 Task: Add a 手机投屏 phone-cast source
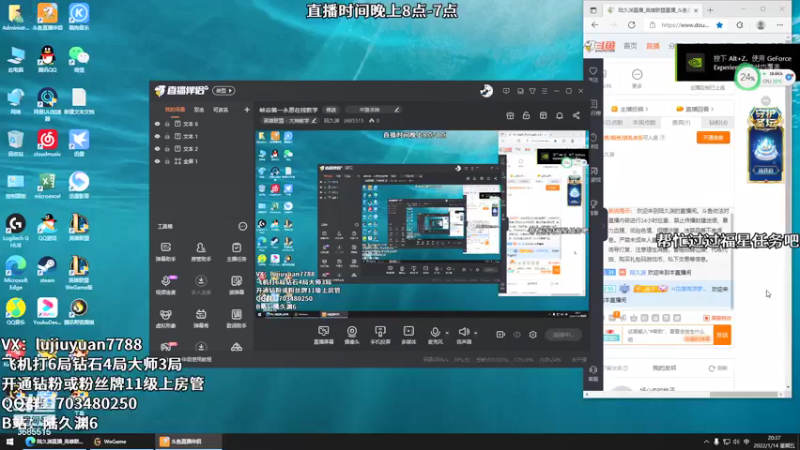click(x=380, y=335)
